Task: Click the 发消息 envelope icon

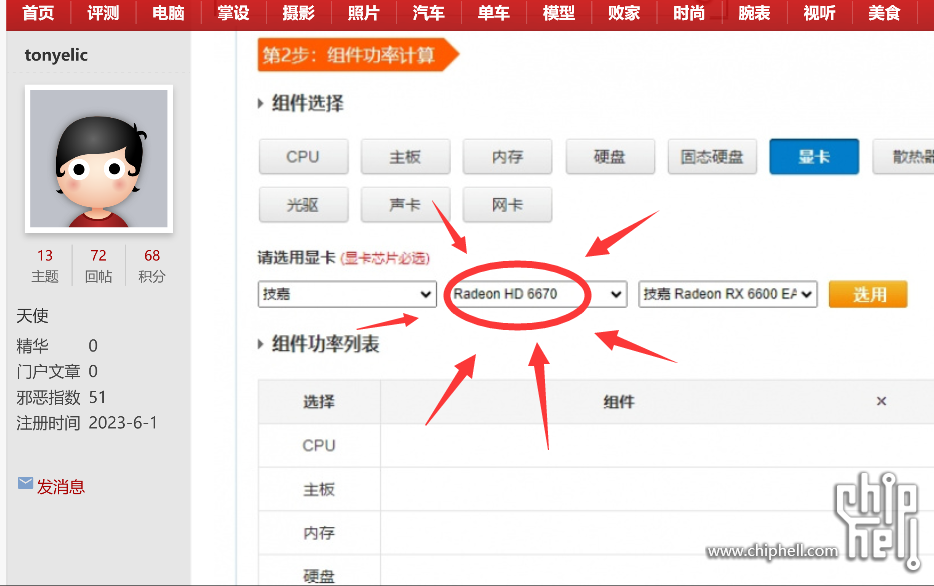Action: 25,483
